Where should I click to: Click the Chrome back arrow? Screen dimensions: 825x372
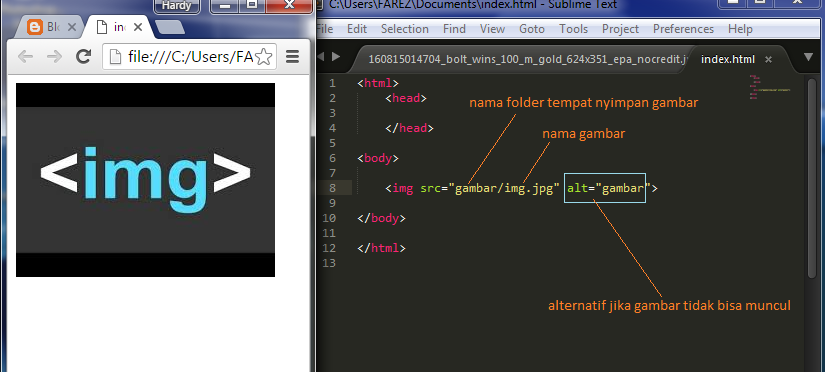point(25,56)
